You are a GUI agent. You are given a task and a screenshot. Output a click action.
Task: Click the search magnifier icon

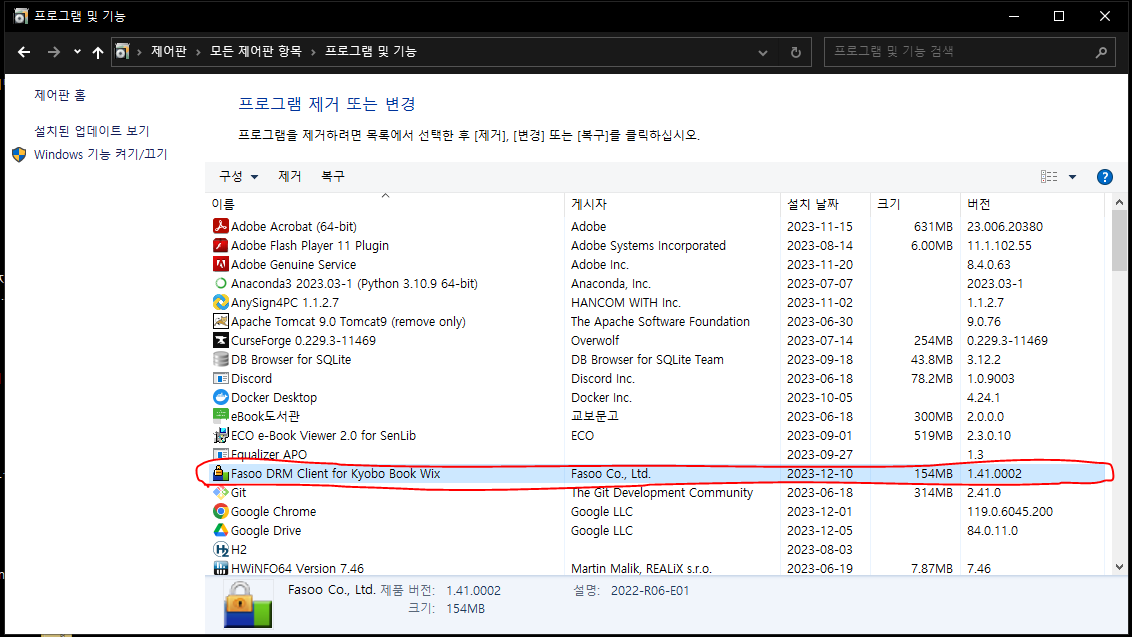pyautogui.click(x=1101, y=52)
